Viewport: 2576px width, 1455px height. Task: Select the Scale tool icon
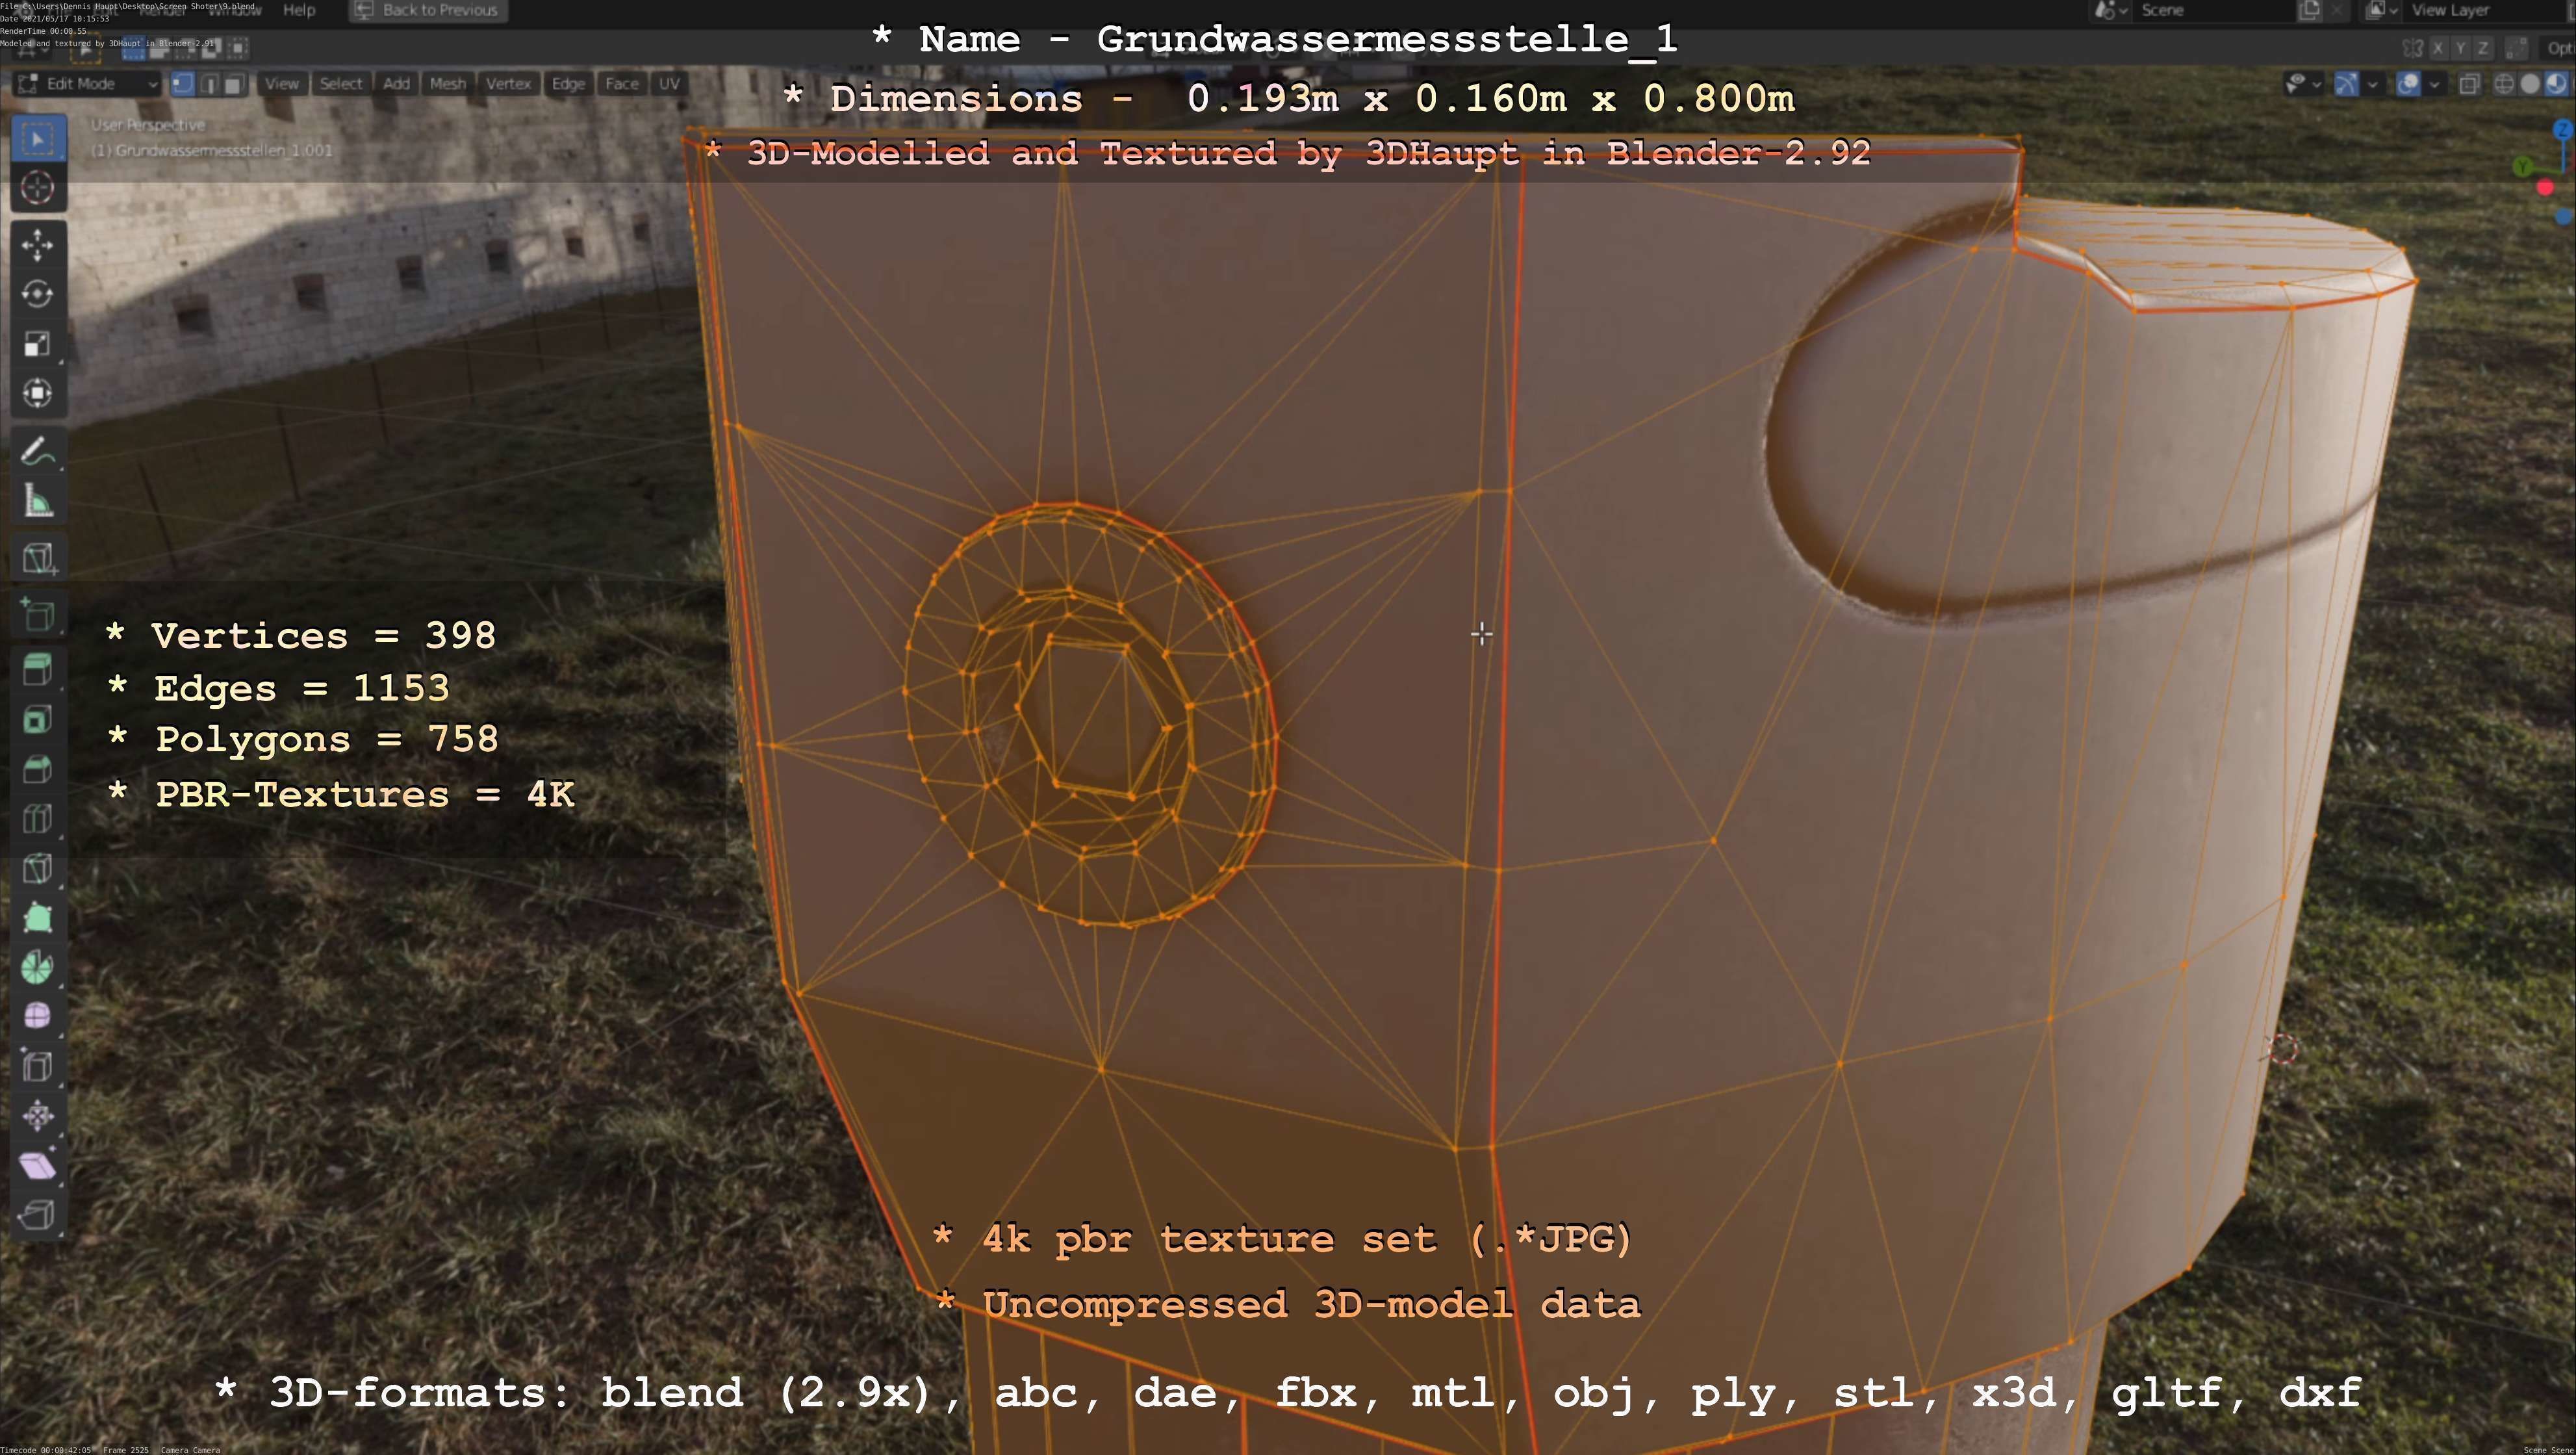37,344
